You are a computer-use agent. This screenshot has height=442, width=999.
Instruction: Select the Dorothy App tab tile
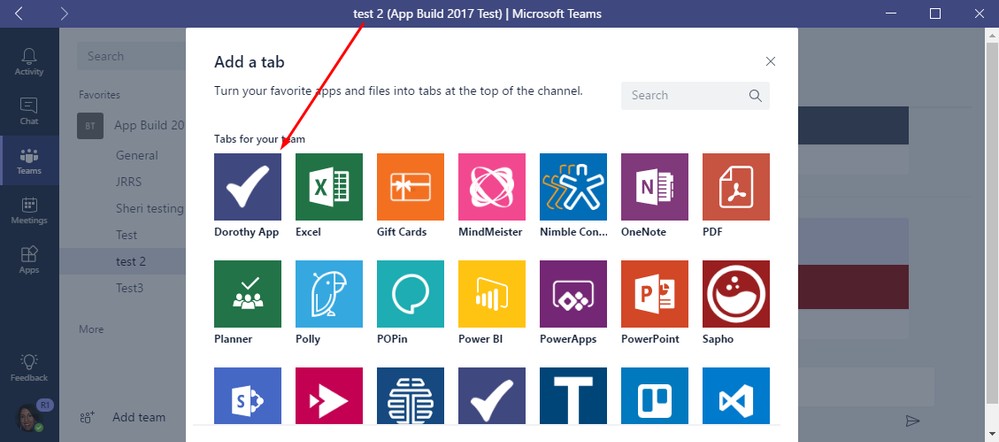click(x=247, y=187)
